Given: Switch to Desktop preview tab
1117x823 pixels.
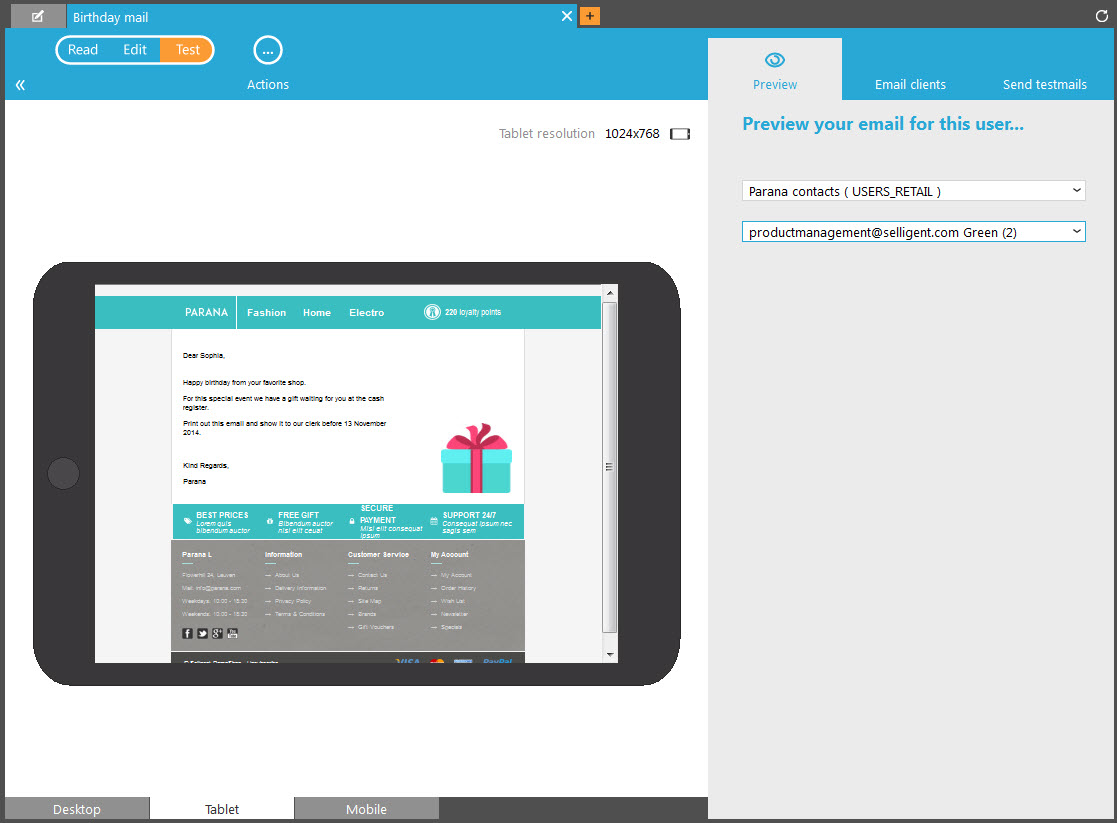Looking at the screenshot, I should (x=77, y=809).
